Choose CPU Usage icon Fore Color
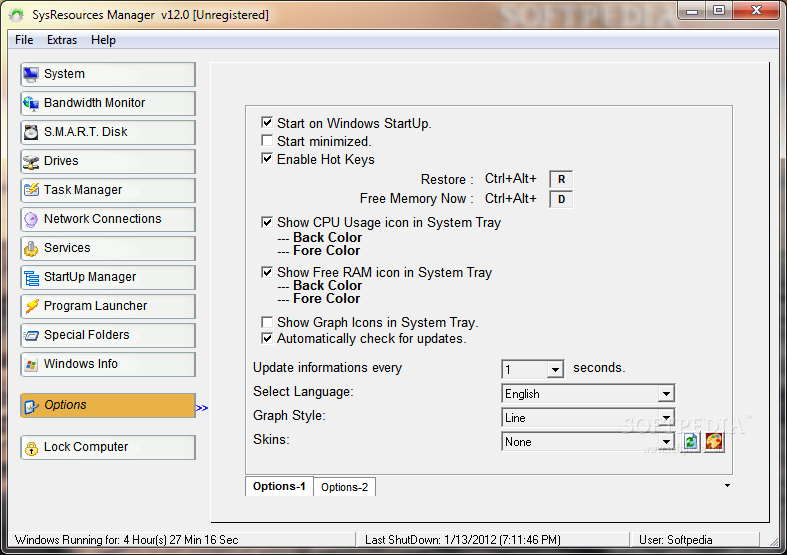The image size is (787, 555). [326, 250]
